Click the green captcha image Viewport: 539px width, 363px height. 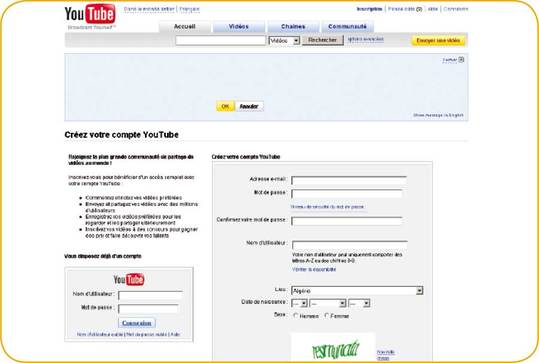pos(333,347)
